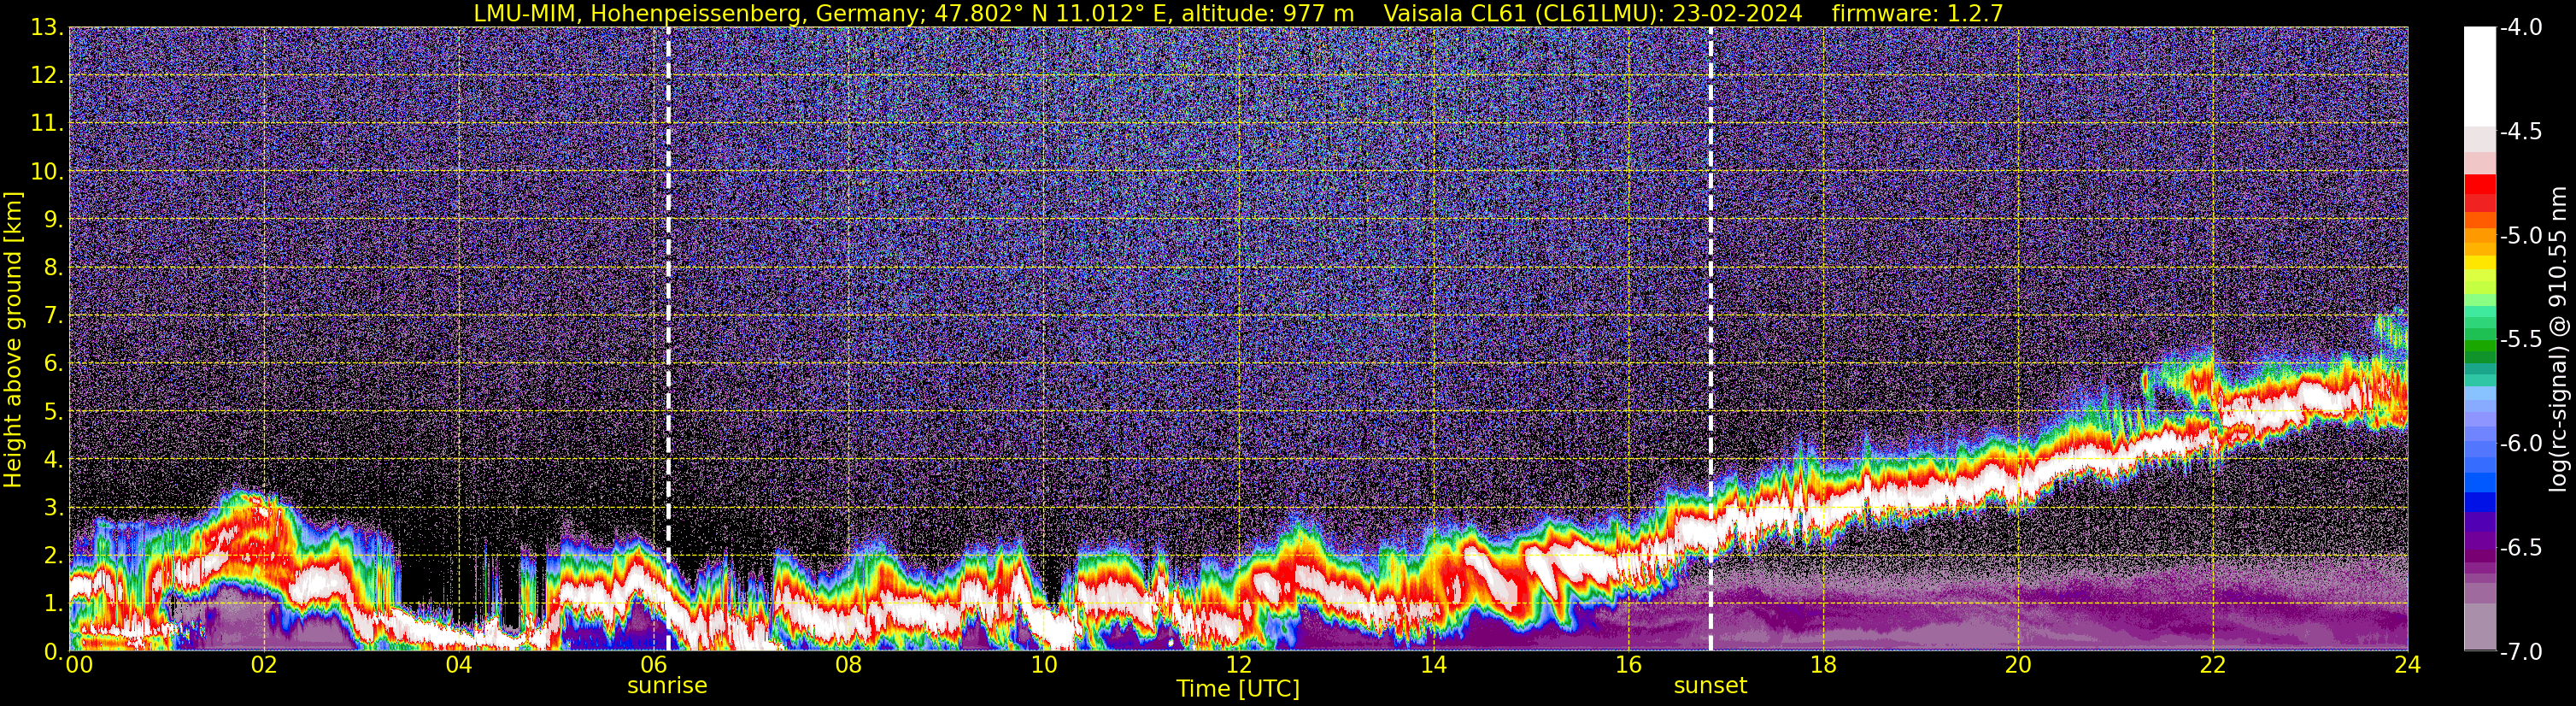This screenshot has width=2576, height=706.
Task: Click the time axis tick '22'
Action: (2213, 665)
